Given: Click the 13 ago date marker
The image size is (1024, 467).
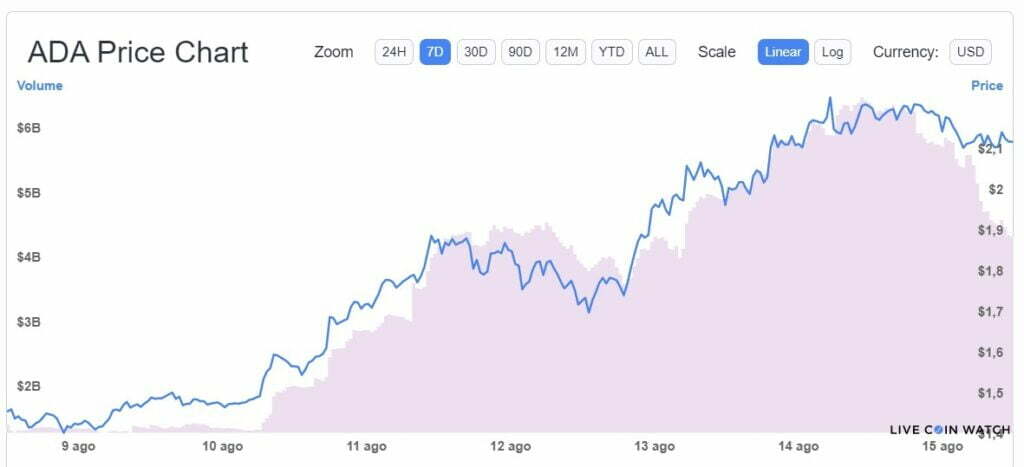Looking at the screenshot, I should click(656, 447).
